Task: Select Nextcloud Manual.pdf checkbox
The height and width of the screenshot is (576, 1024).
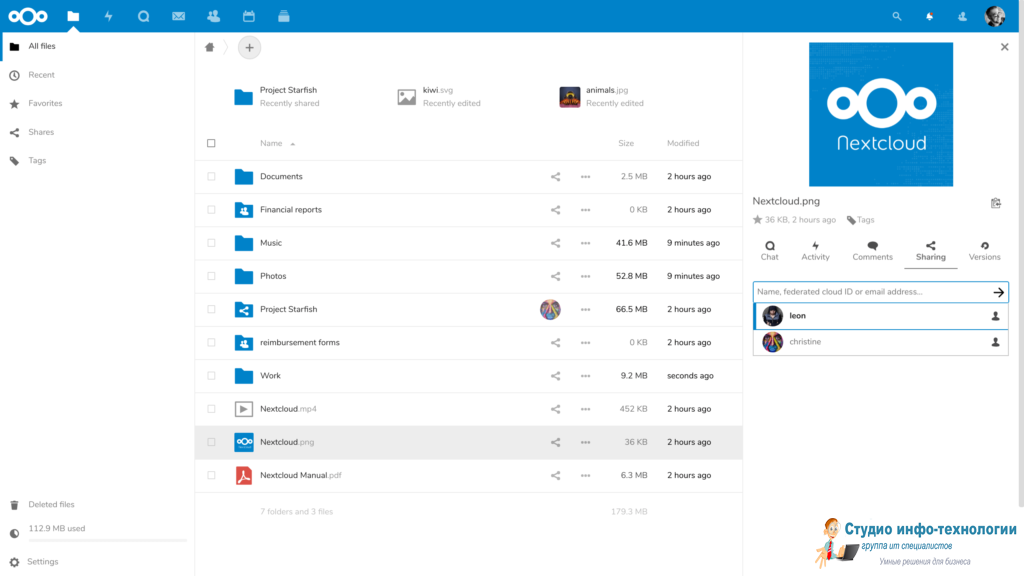Action: click(211, 475)
